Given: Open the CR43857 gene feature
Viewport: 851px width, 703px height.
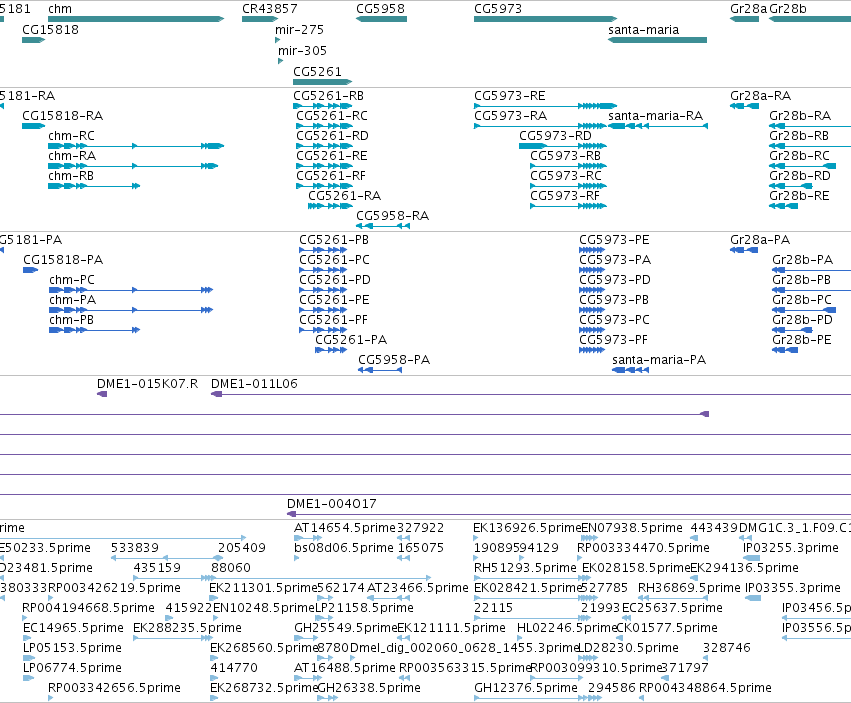Looking at the screenshot, I should (x=260, y=19).
